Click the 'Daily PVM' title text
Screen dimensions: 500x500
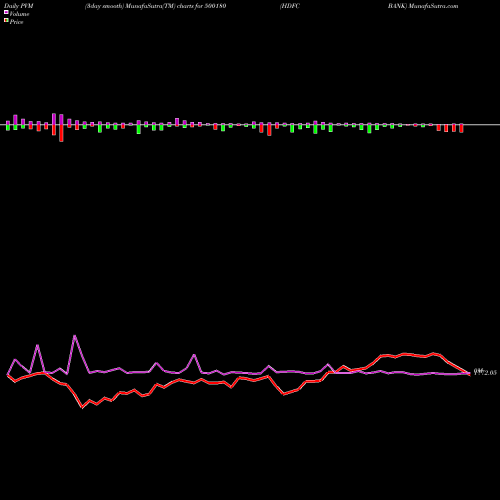click(19, 6)
